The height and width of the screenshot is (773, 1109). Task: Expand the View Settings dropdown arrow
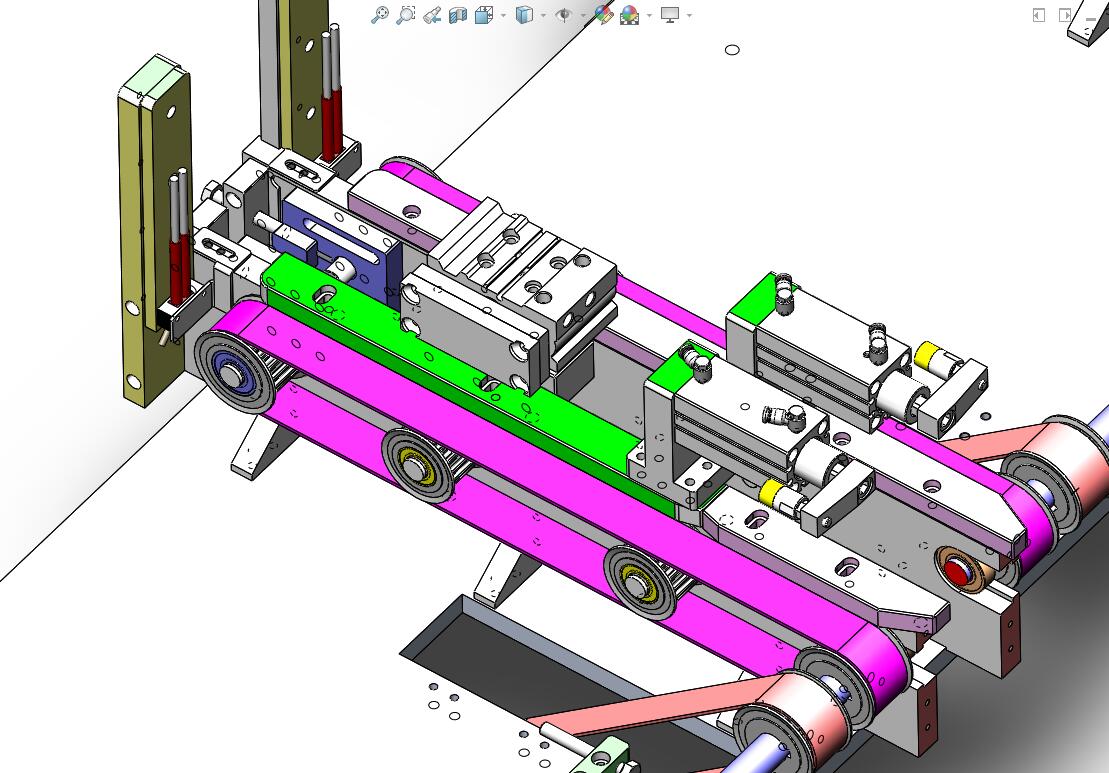click(x=689, y=16)
